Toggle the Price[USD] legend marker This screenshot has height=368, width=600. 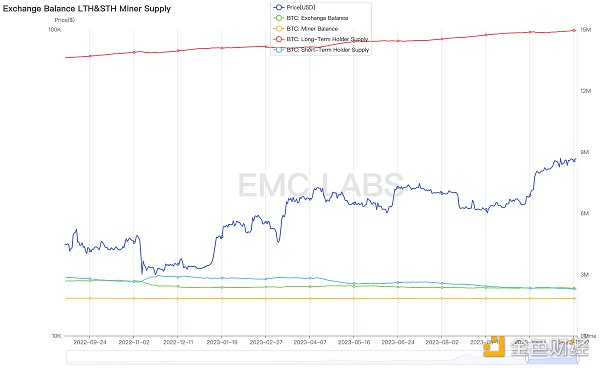point(279,7)
